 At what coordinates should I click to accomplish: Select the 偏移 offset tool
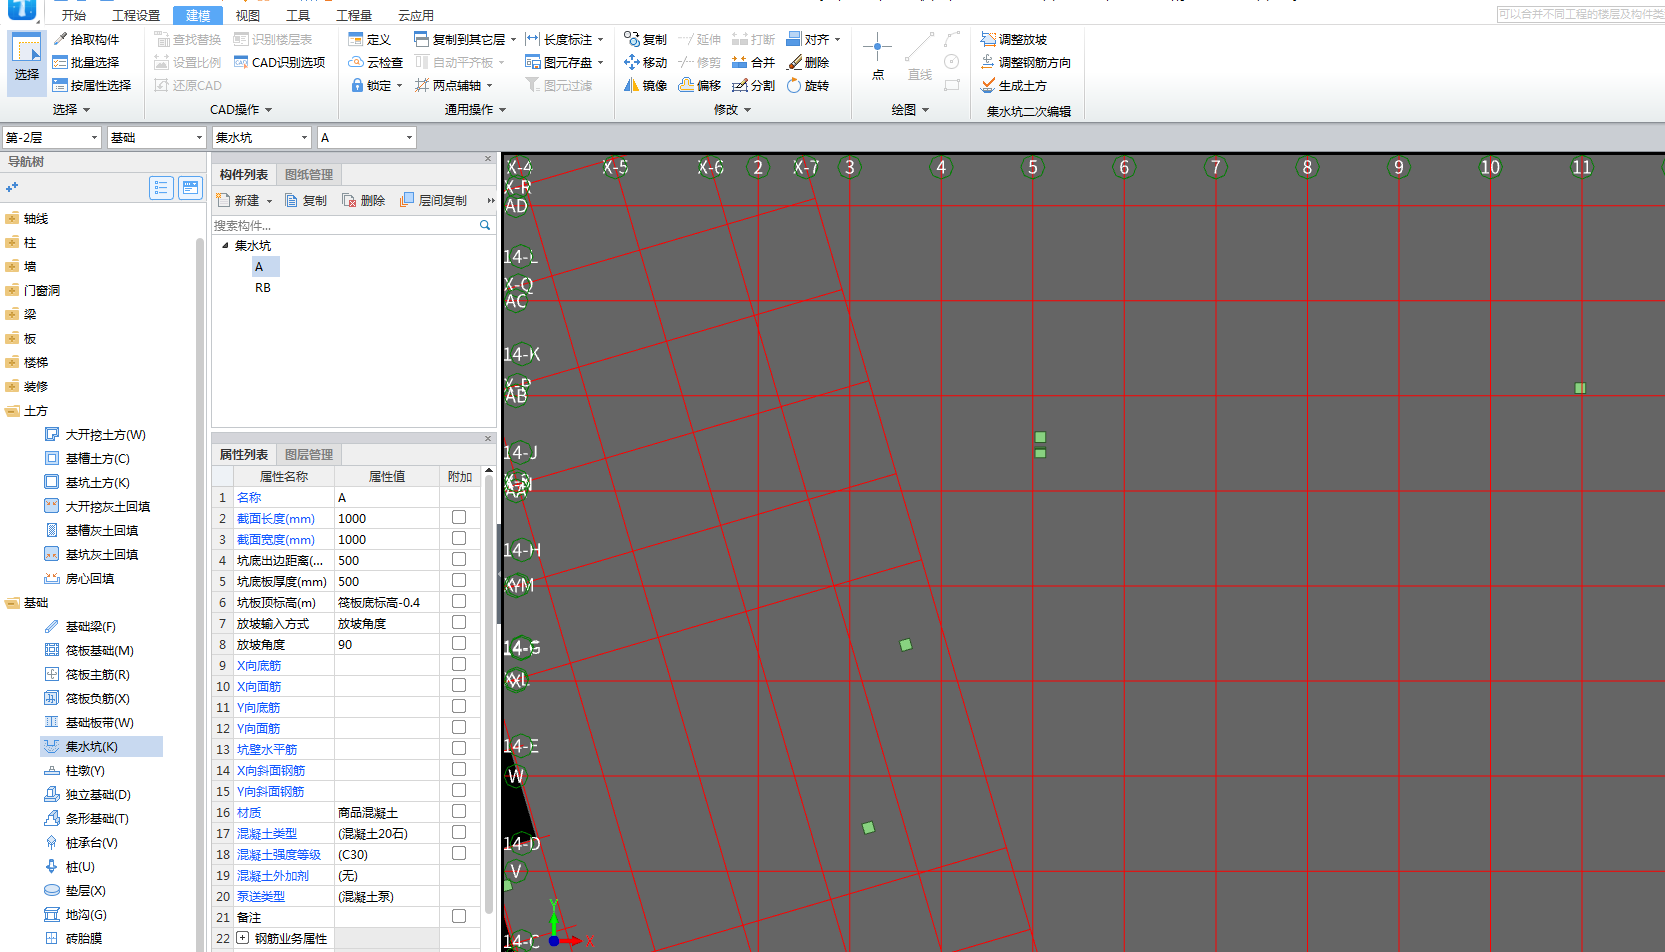699,85
